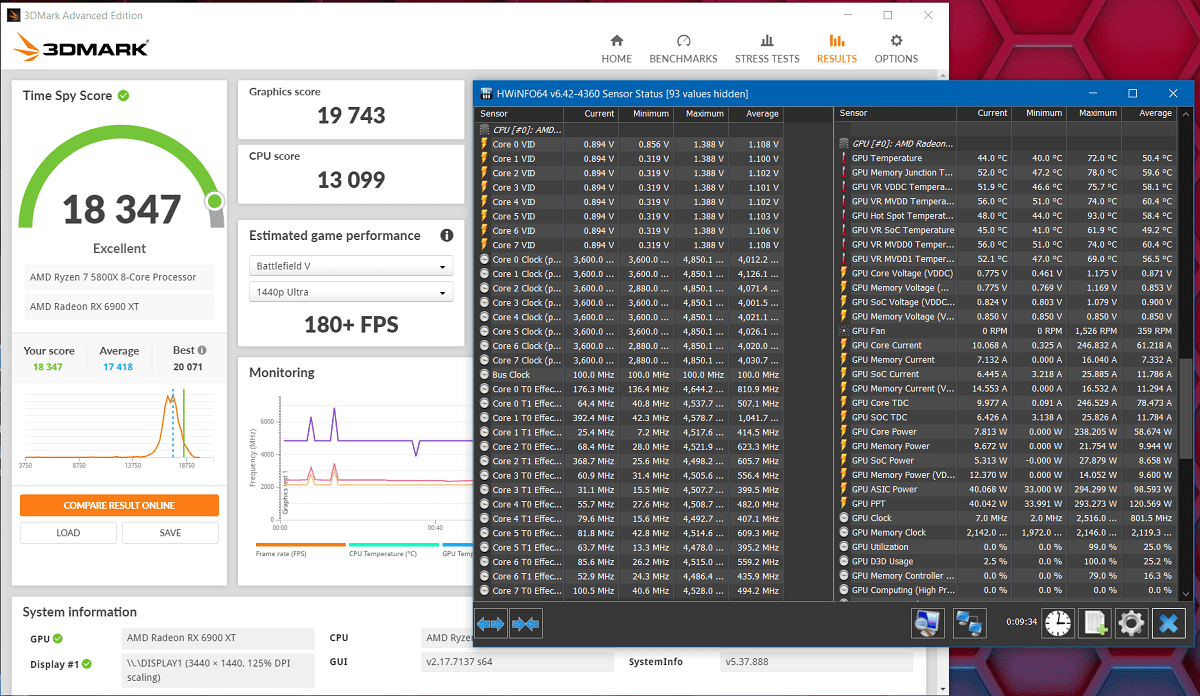
Task: Open the BENCHMARKS tab in 3DMark
Action: click(683, 48)
